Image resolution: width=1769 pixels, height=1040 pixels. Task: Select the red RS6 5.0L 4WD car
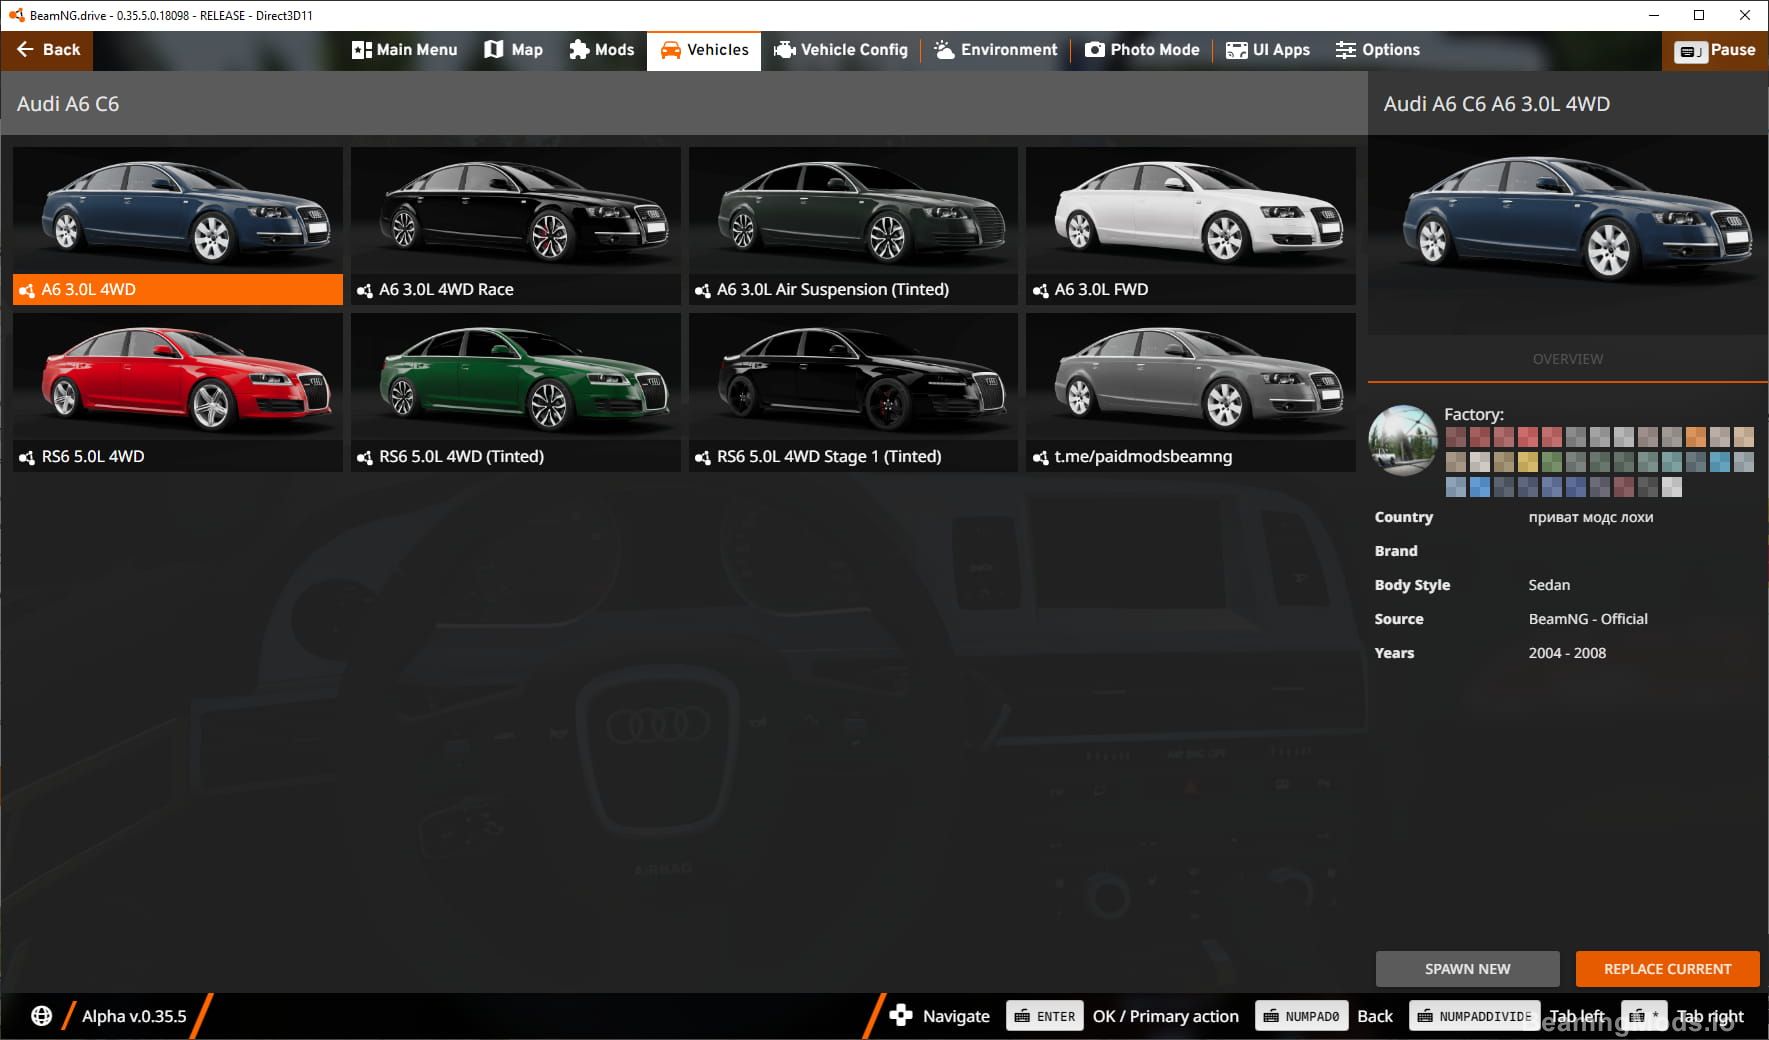178,392
